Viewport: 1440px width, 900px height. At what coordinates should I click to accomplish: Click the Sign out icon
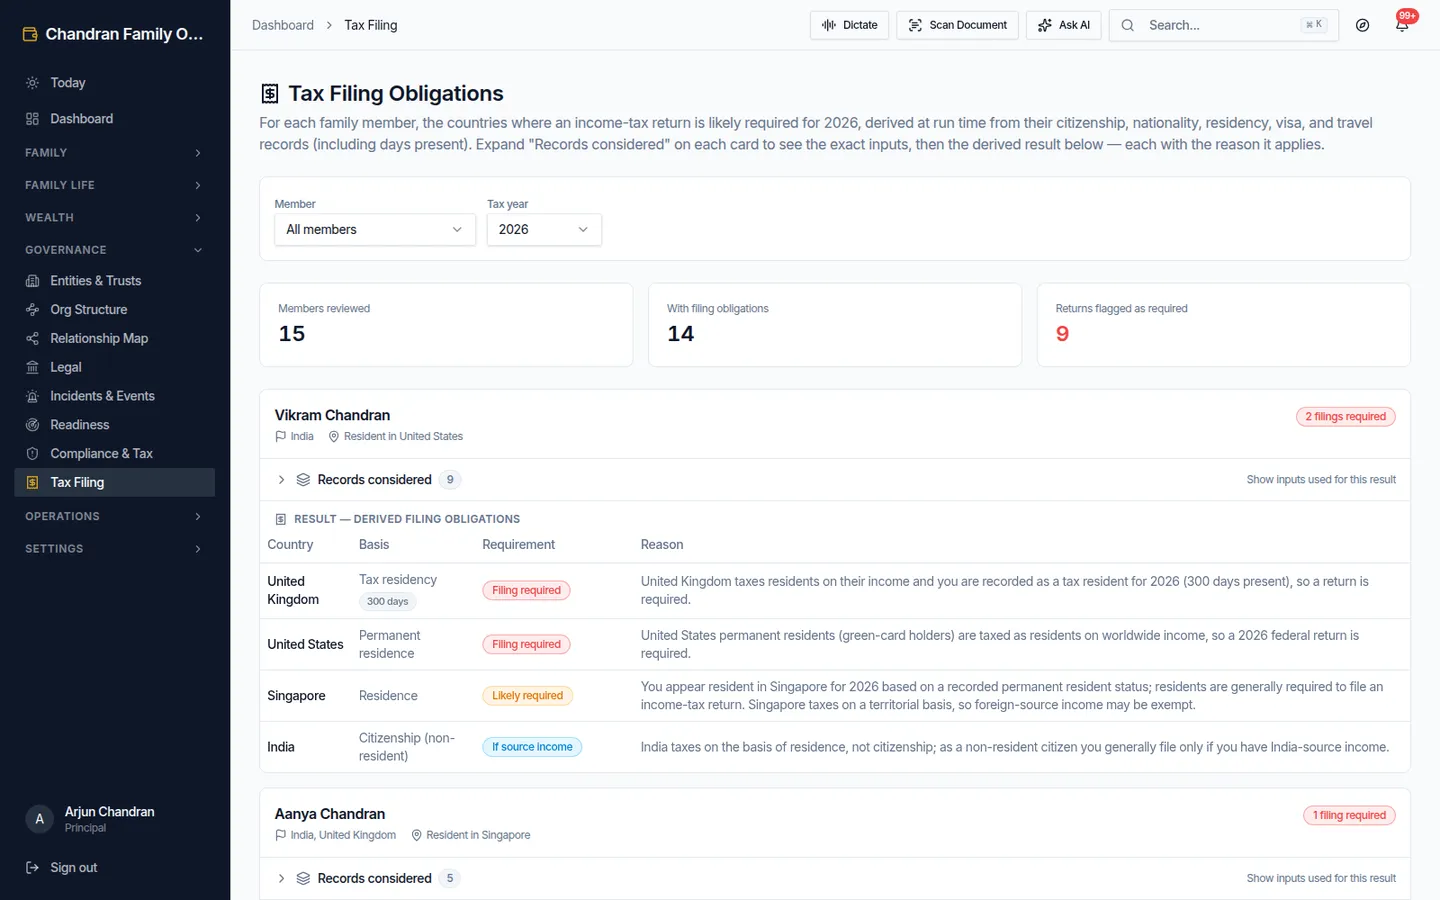pos(32,868)
